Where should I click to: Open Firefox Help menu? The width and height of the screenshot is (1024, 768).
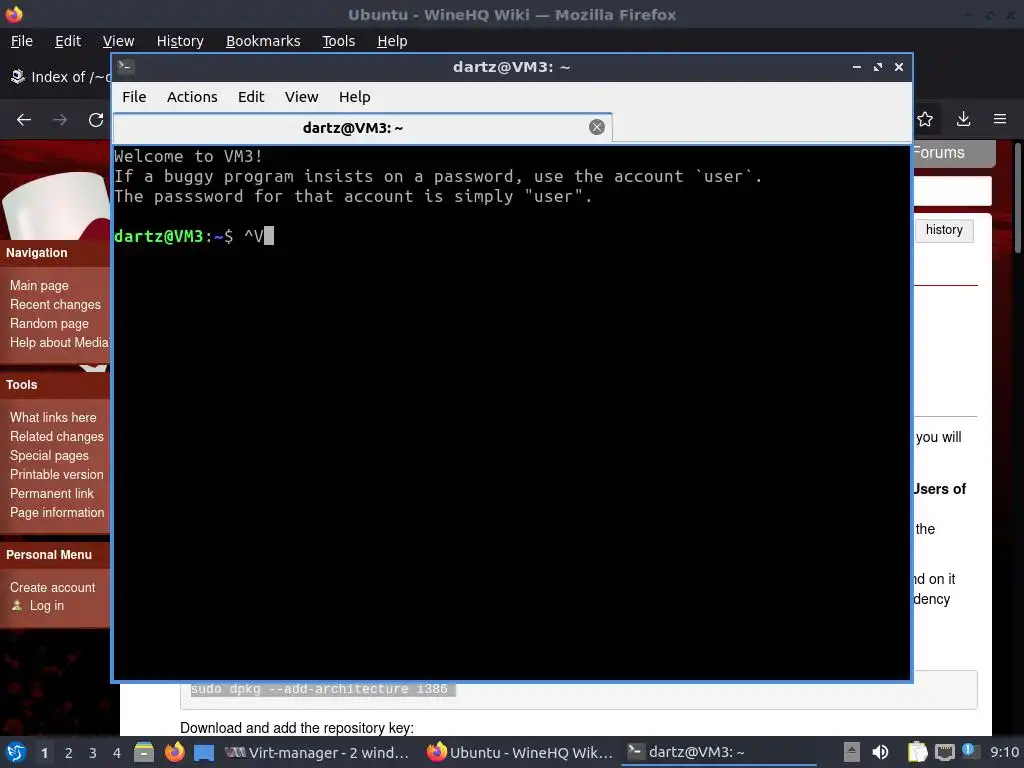click(x=392, y=41)
